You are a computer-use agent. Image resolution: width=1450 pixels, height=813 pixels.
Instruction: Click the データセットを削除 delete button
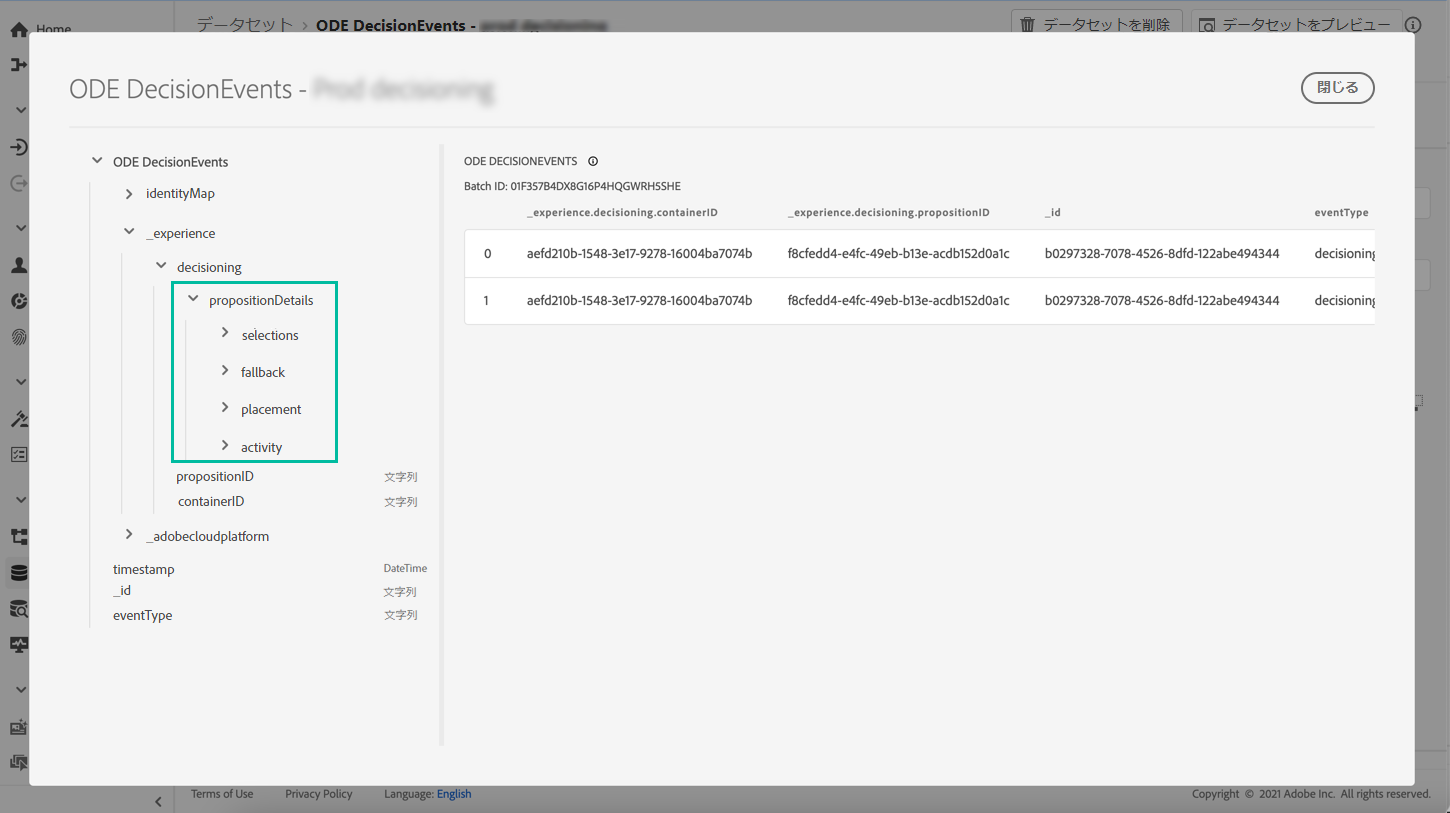(1097, 25)
